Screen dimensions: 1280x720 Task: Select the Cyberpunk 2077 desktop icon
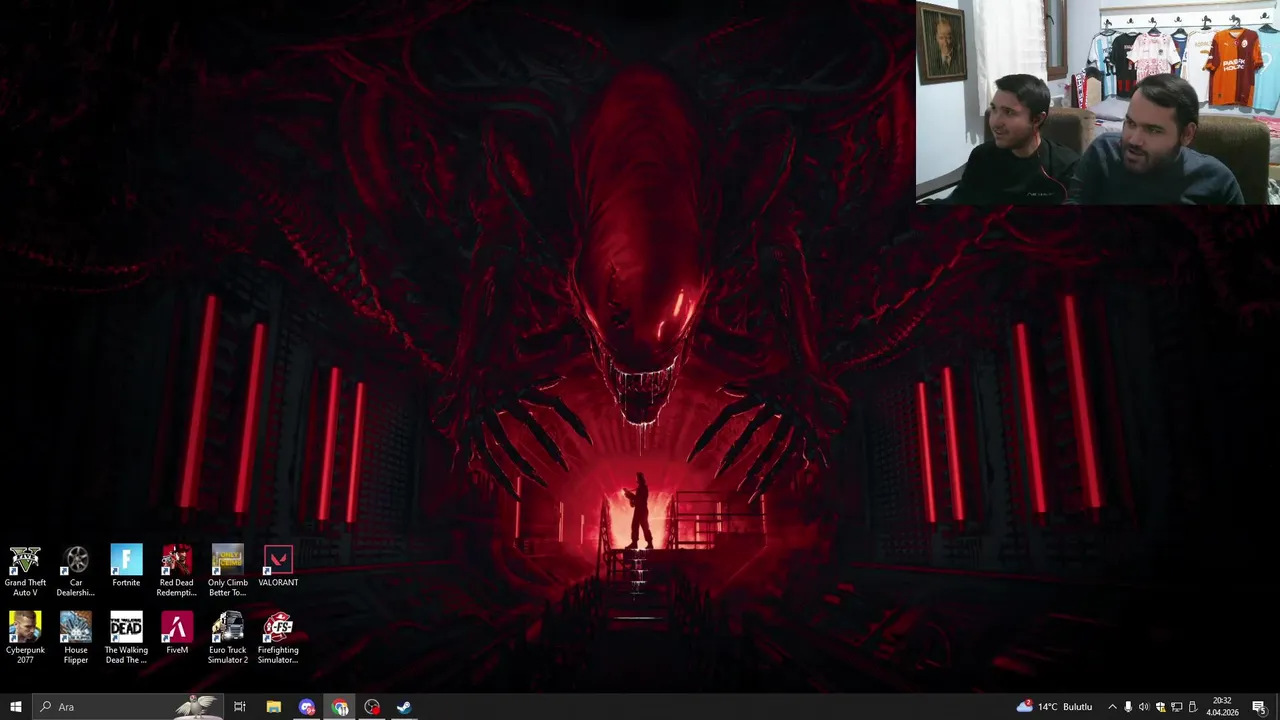click(x=25, y=638)
